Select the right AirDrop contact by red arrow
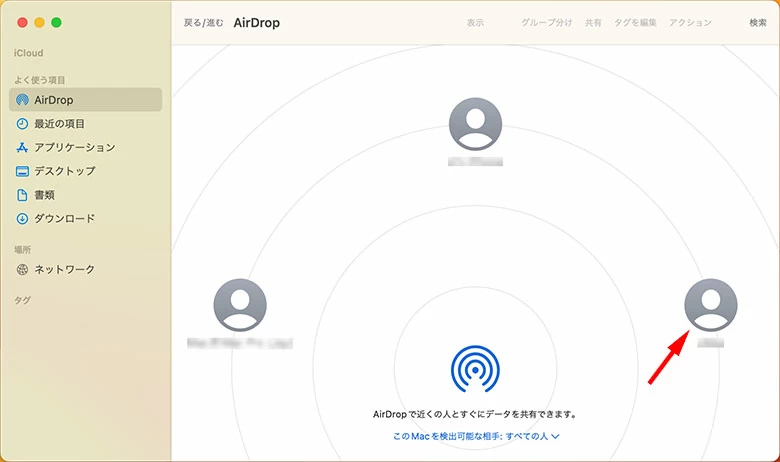780x462 pixels. click(710, 304)
